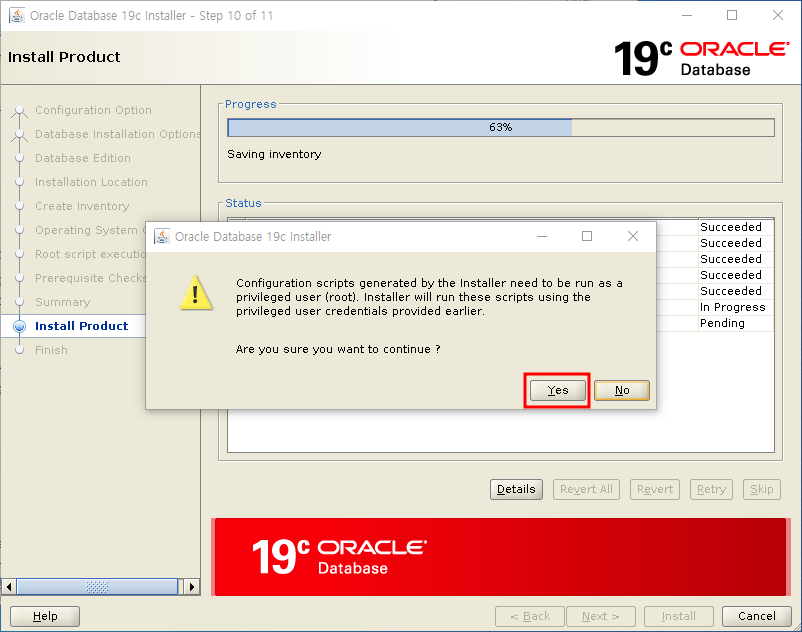
Task: Click the disabled Next button
Action: click(x=601, y=616)
